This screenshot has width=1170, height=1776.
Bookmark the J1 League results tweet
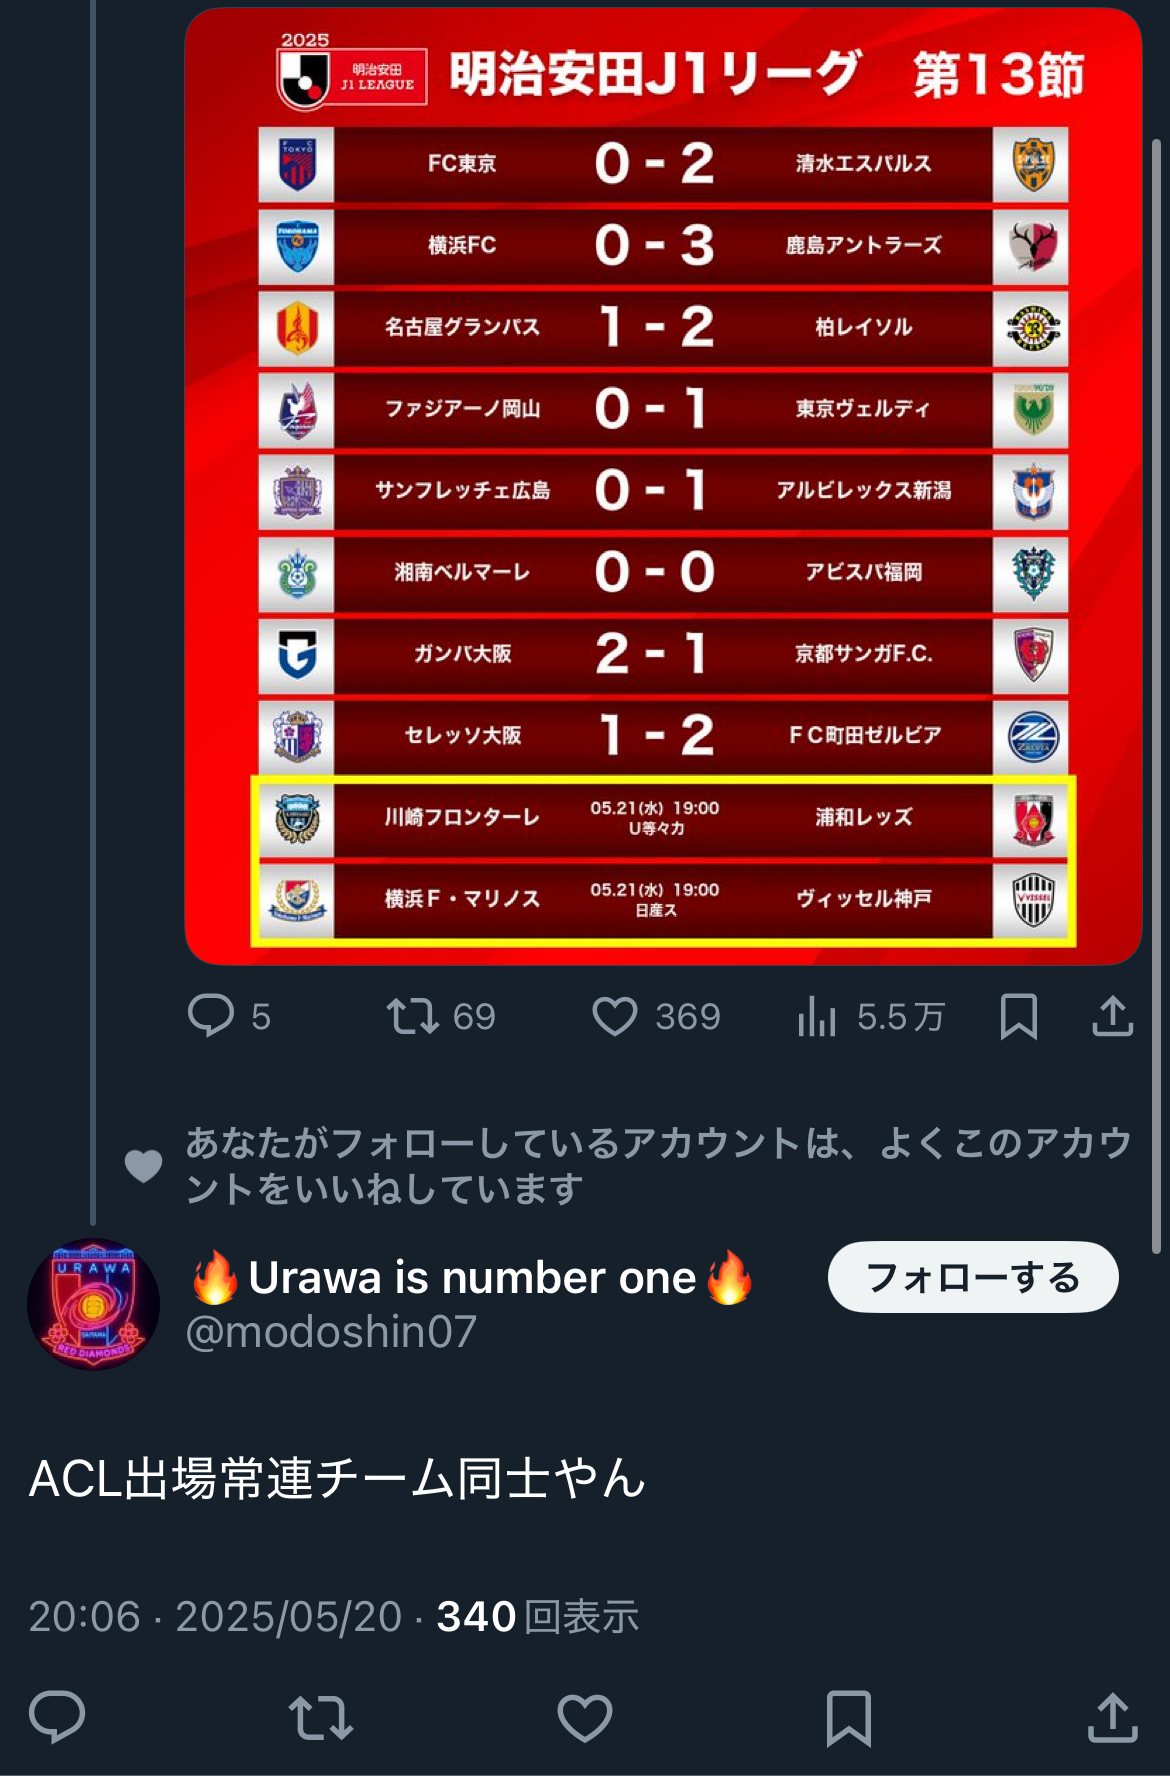[x=1018, y=1016]
